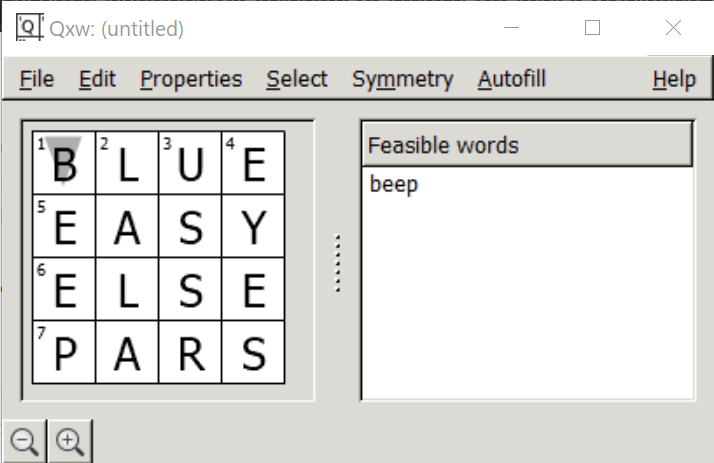Maximize the Qxw window
This screenshot has width=714, height=463.
click(592, 28)
